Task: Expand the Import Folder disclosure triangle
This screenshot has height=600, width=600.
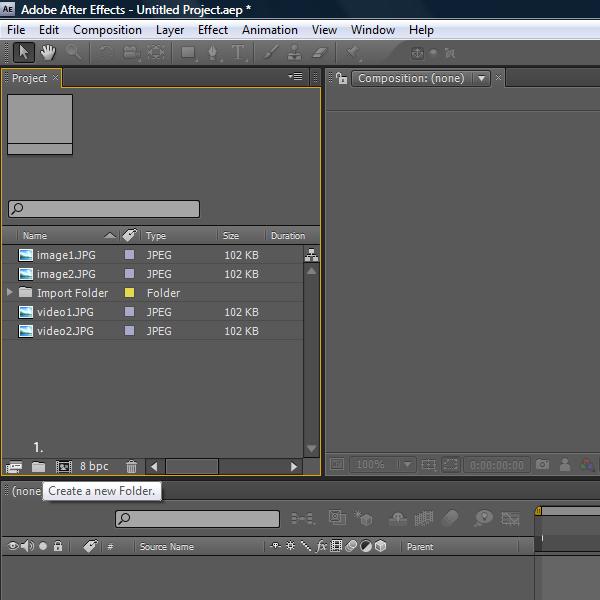Action: click(10, 293)
